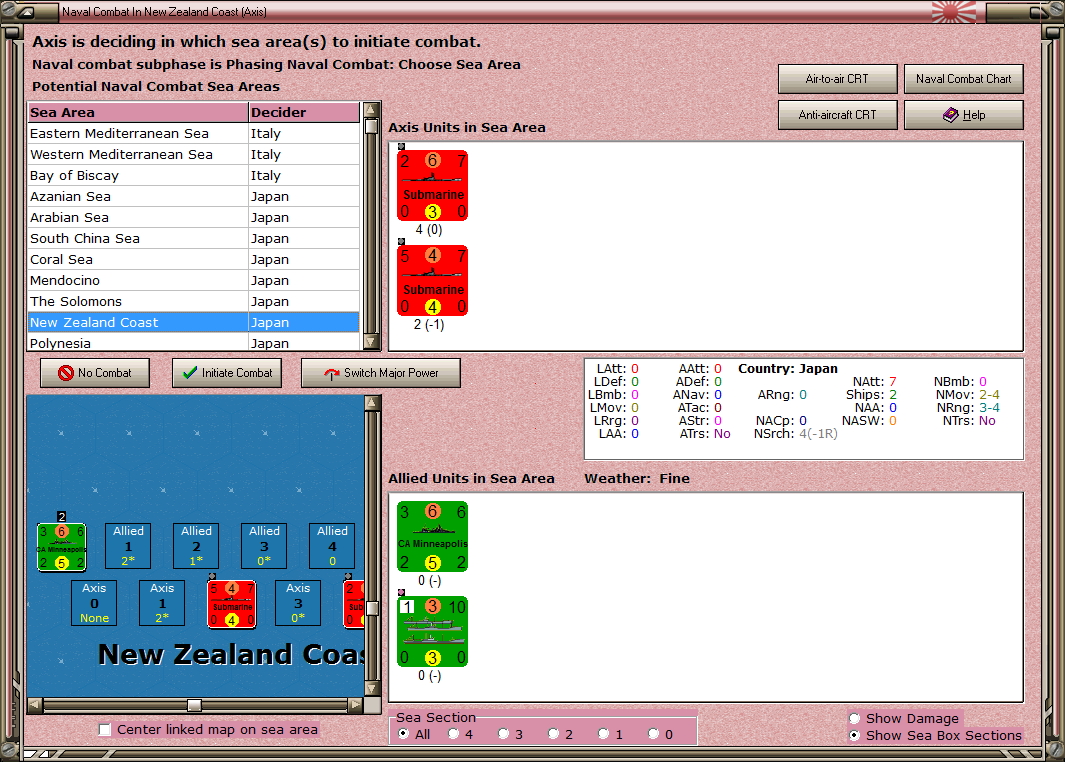
Task: Open the Help button
Action: click(x=964, y=115)
